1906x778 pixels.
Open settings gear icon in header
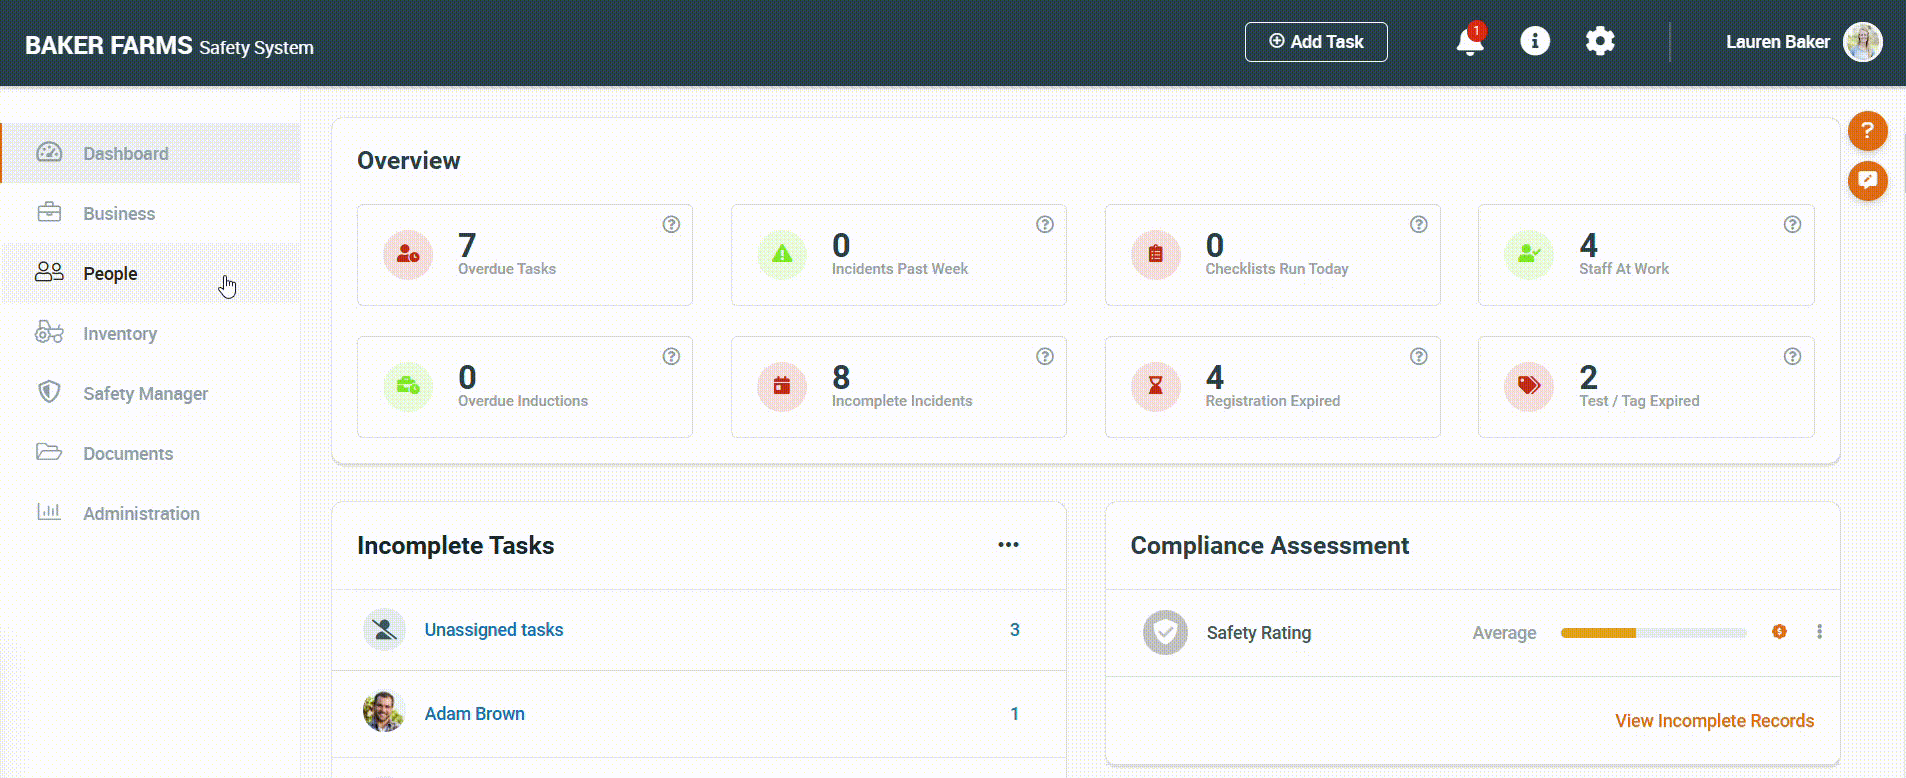(x=1599, y=41)
